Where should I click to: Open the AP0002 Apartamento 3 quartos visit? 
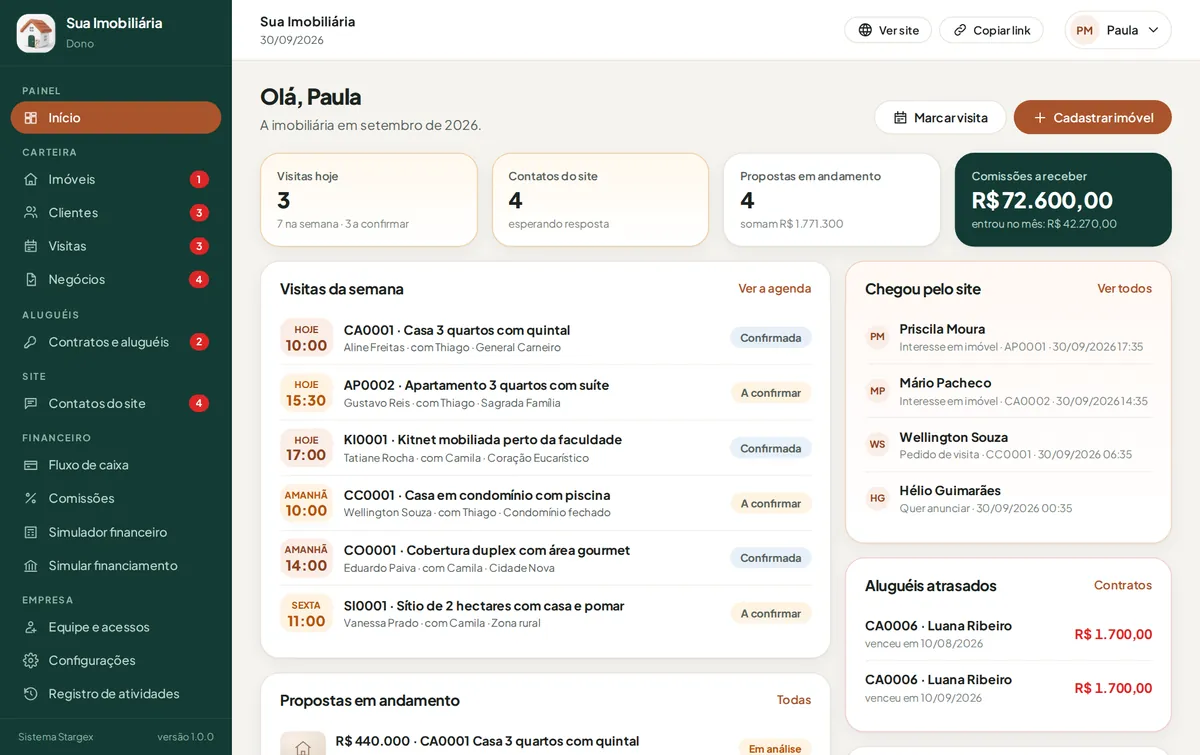point(545,393)
